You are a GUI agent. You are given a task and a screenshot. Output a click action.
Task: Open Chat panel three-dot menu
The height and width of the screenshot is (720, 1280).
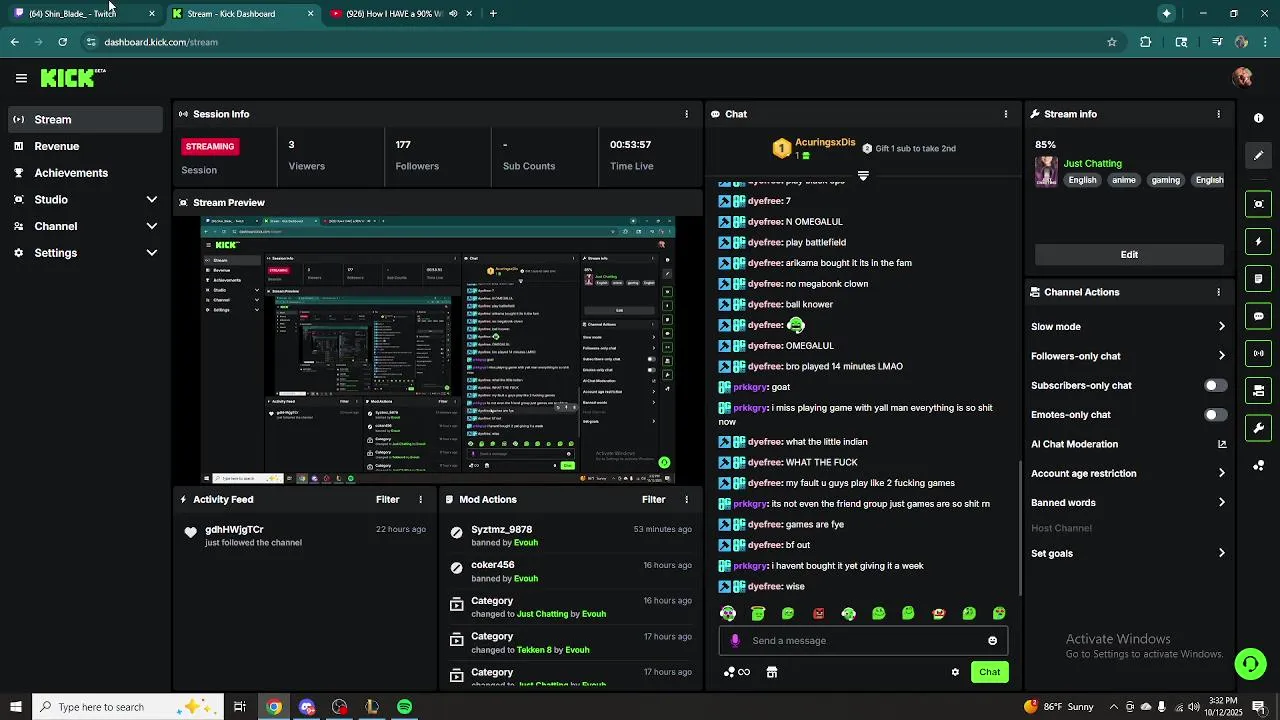point(1005,114)
